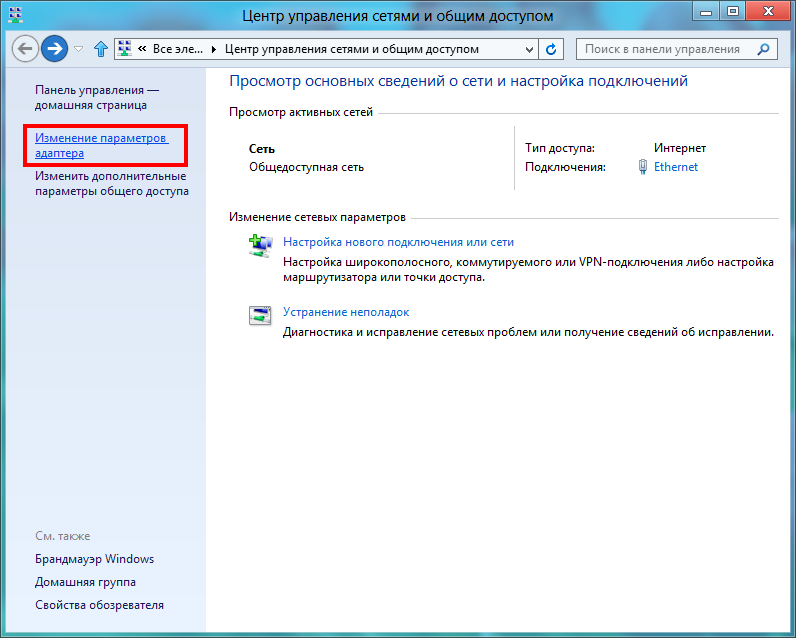Click the control panel icon in address bar
The height and width of the screenshot is (638, 796).
coord(125,49)
